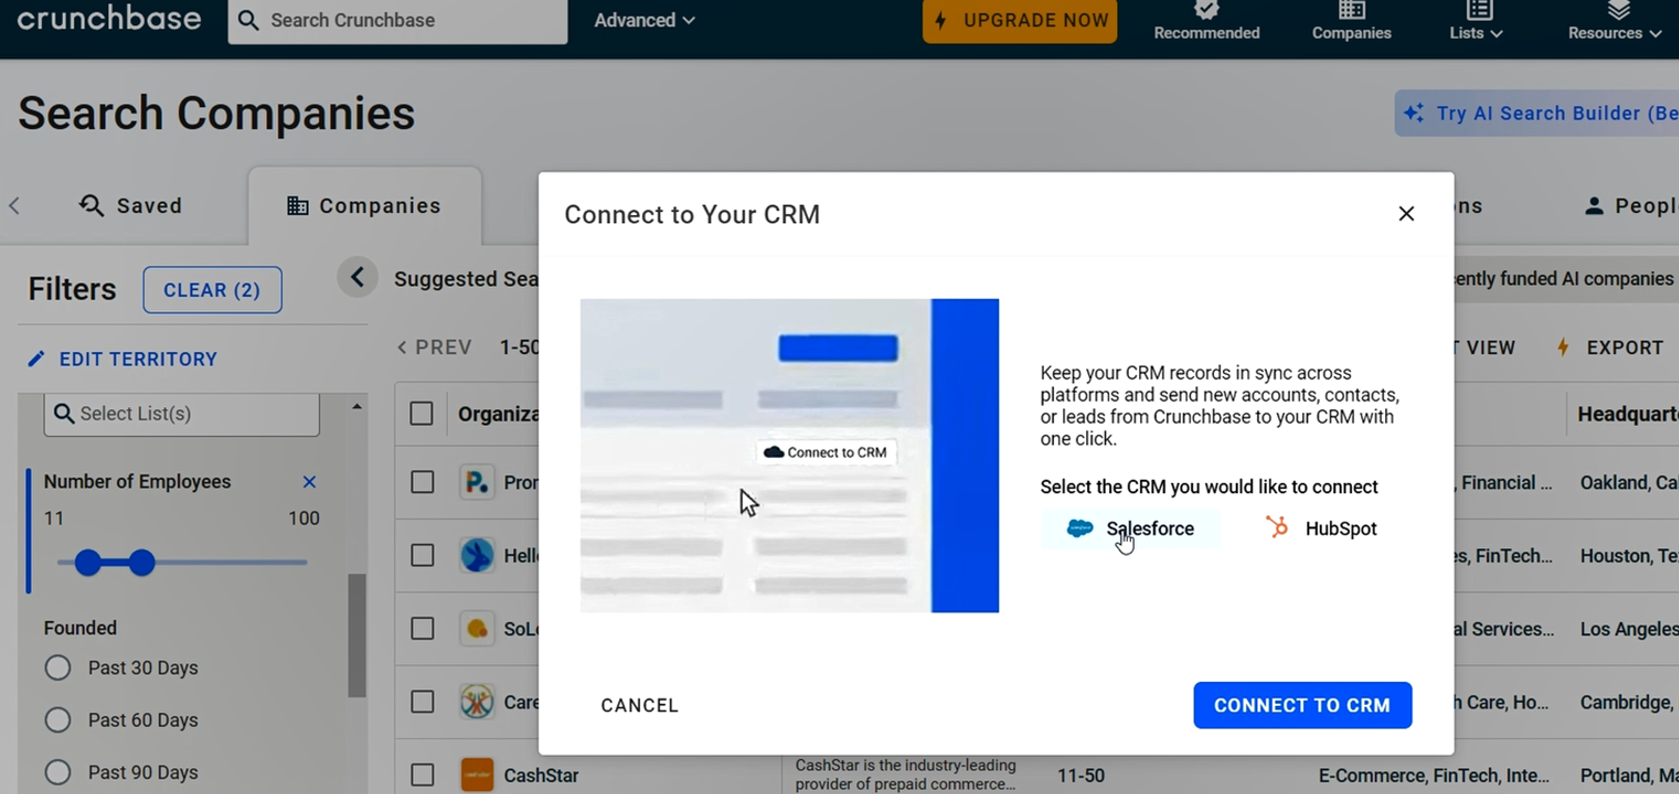Click the Oakland headquarters cell
1679x794 pixels.
pyautogui.click(x=1629, y=482)
